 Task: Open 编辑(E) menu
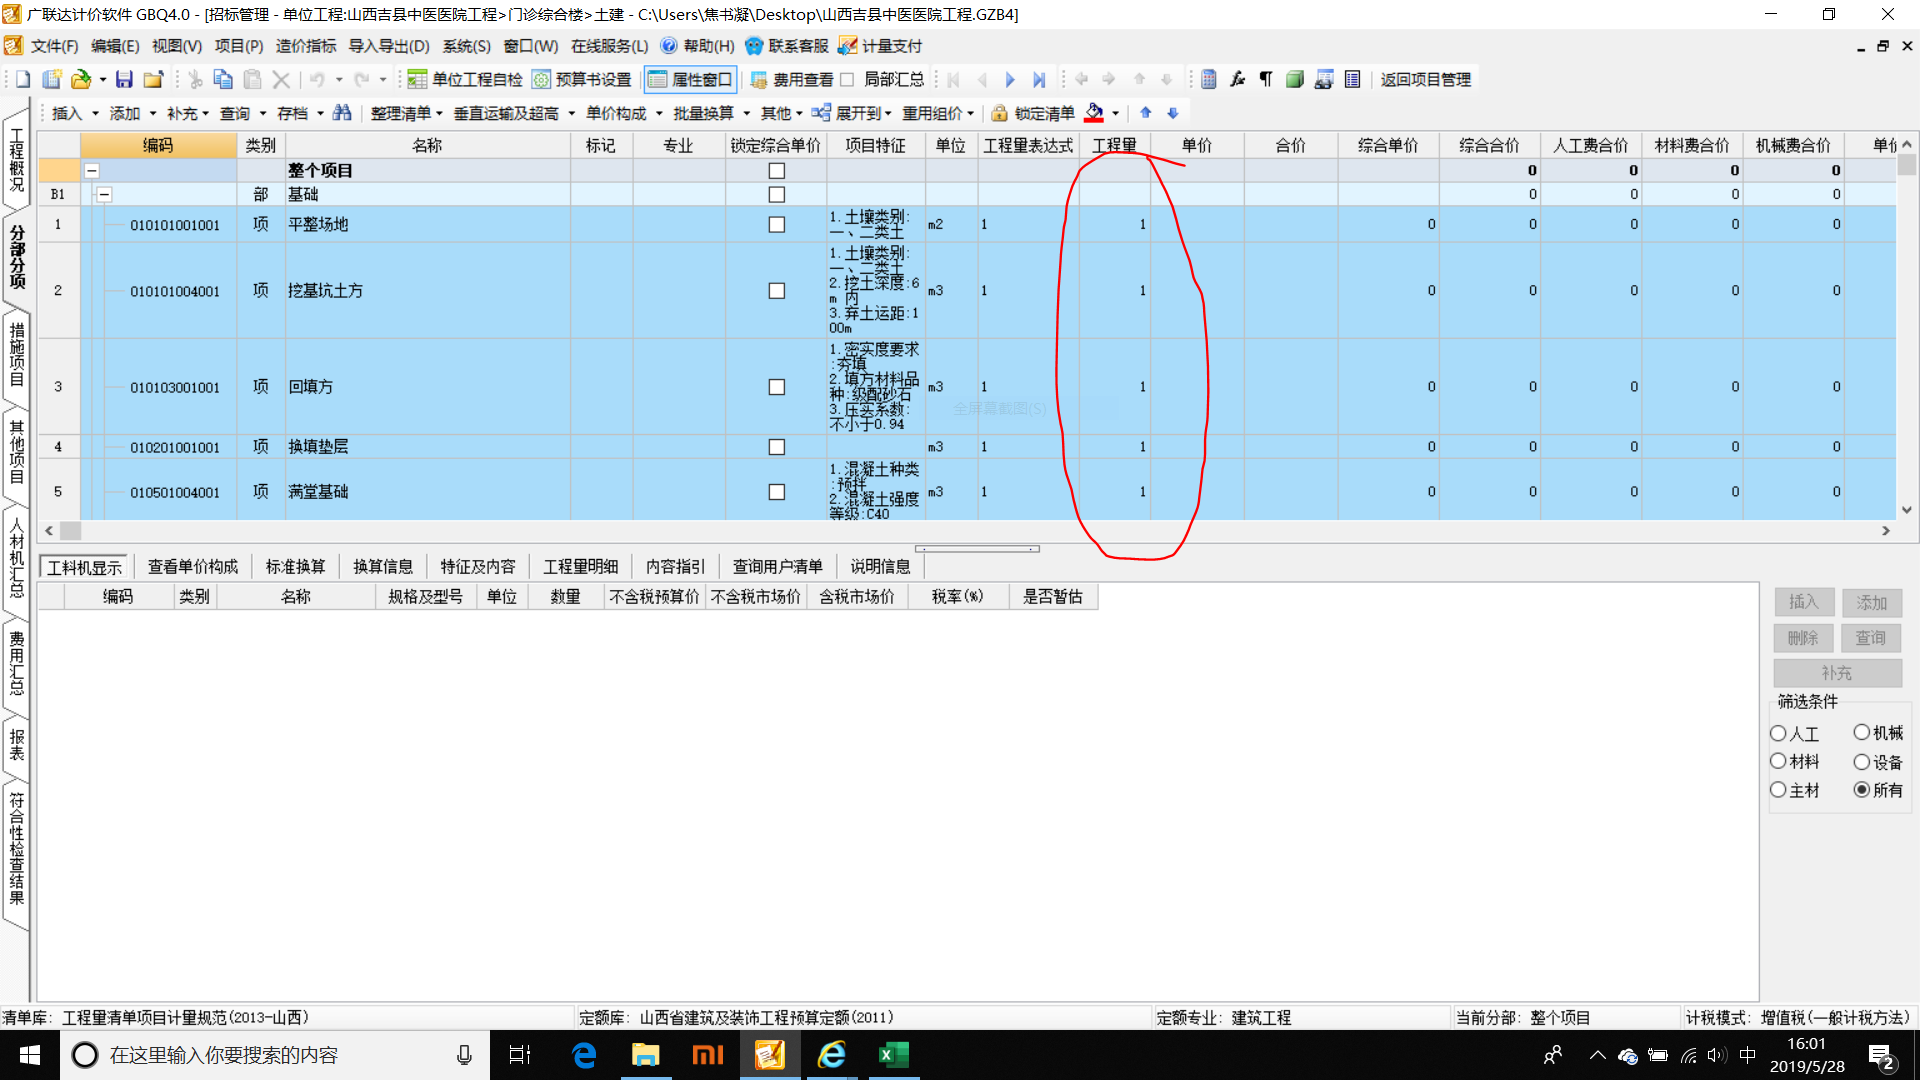115,46
